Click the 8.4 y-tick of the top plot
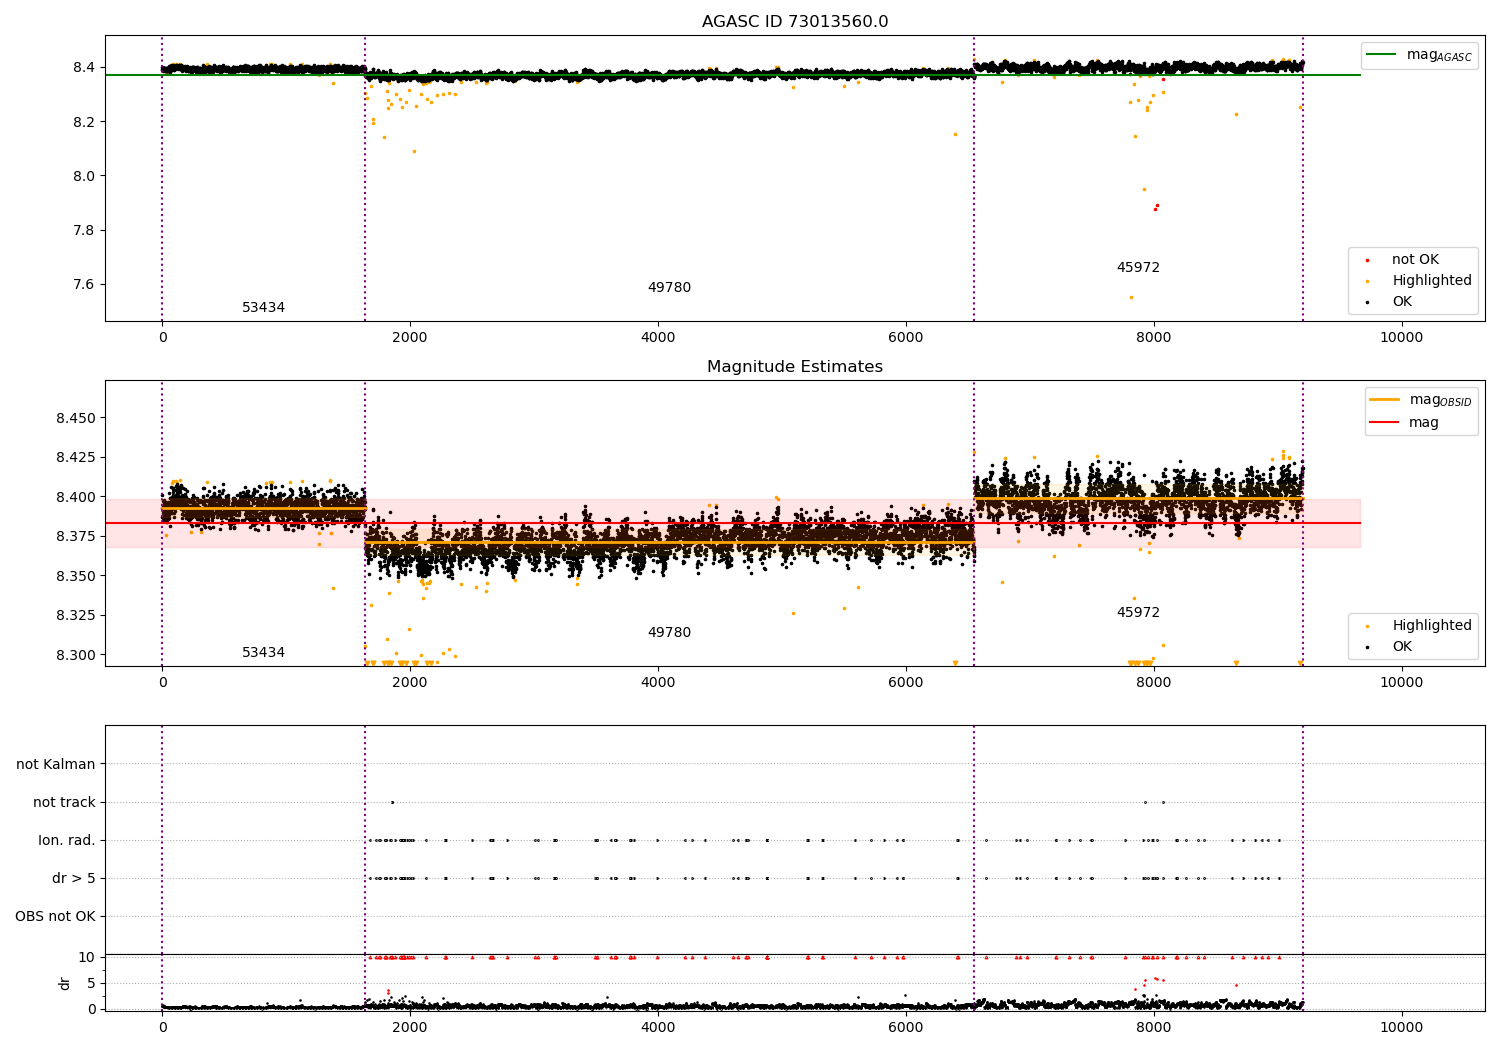 click(83, 68)
